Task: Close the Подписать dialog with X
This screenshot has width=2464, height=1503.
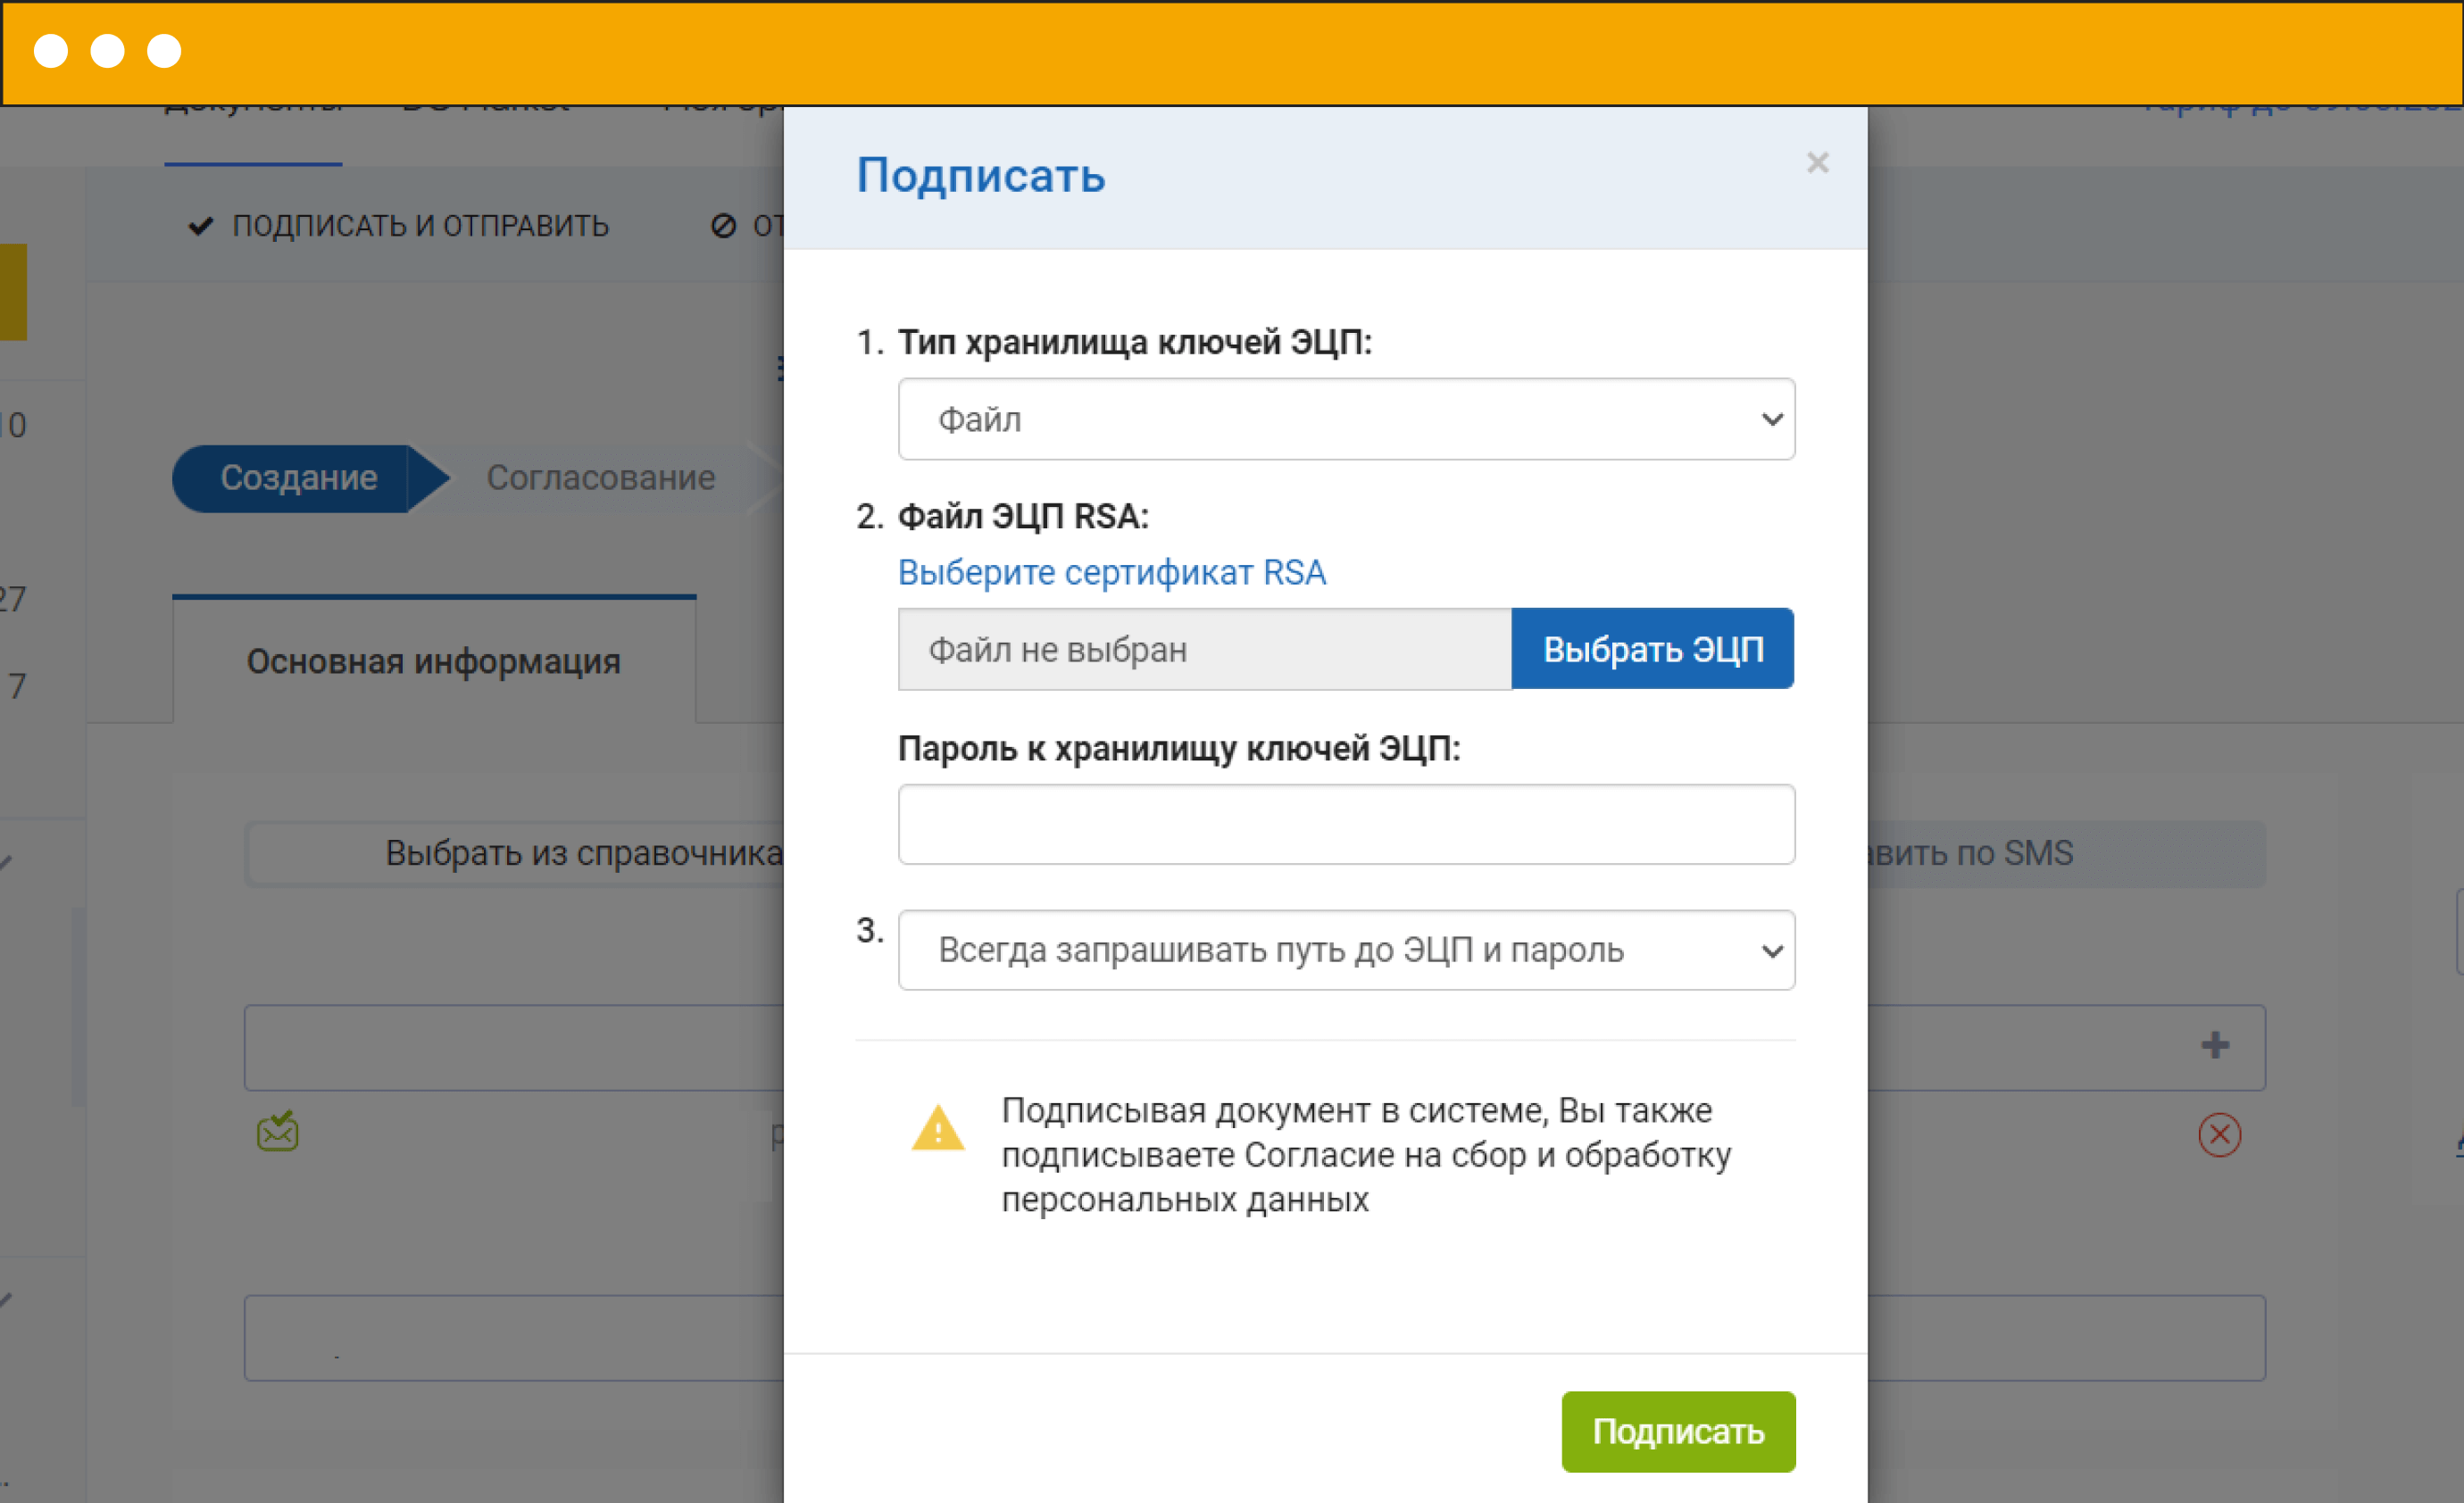Action: pyautogui.click(x=1817, y=162)
